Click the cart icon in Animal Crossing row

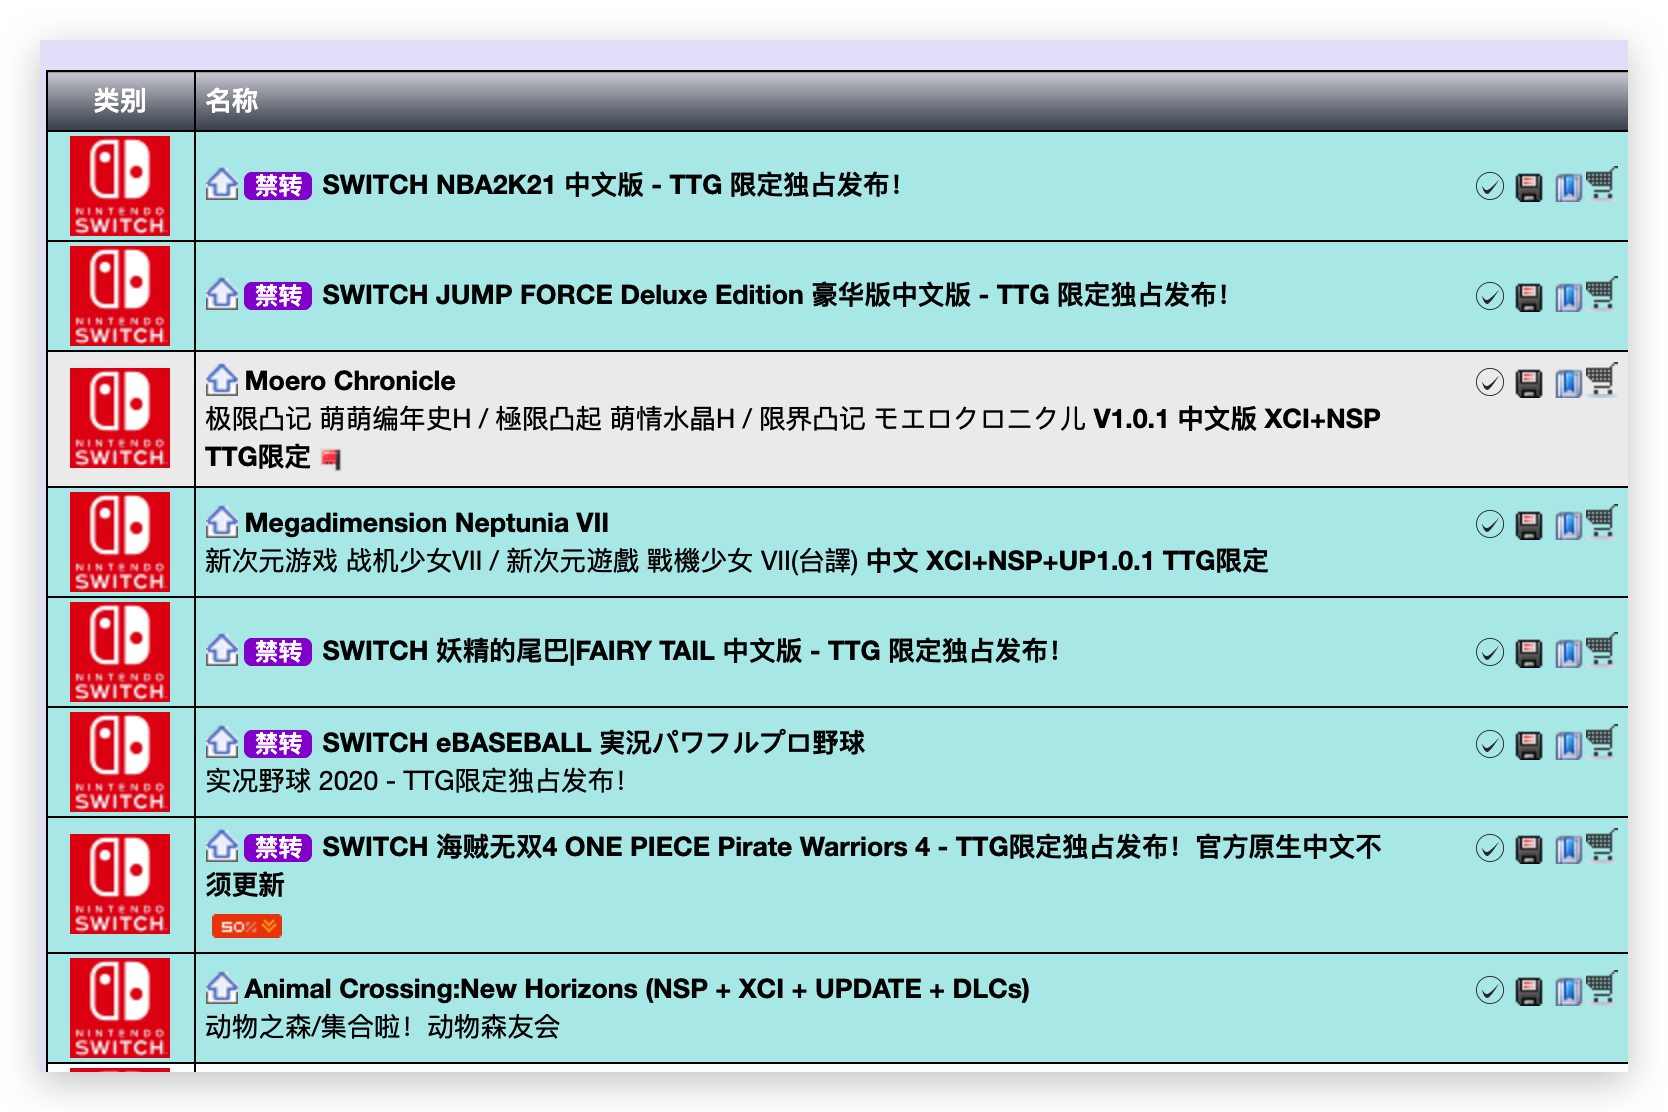(1601, 987)
